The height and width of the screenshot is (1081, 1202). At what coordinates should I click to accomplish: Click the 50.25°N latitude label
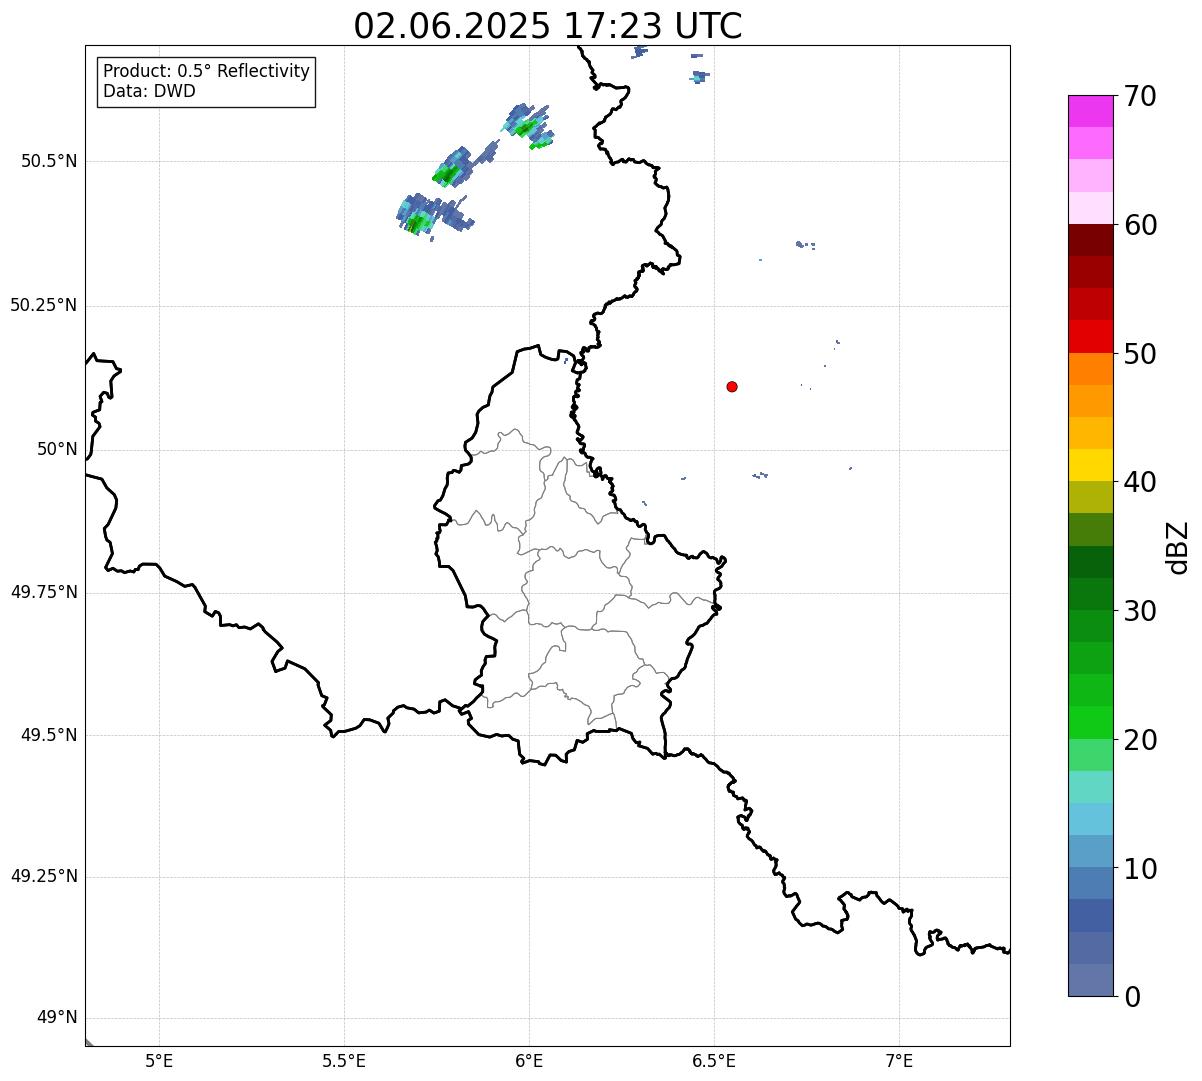[43, 305]
